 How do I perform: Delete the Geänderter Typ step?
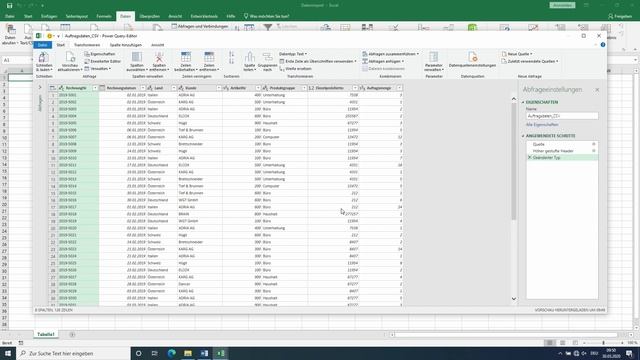530,158
